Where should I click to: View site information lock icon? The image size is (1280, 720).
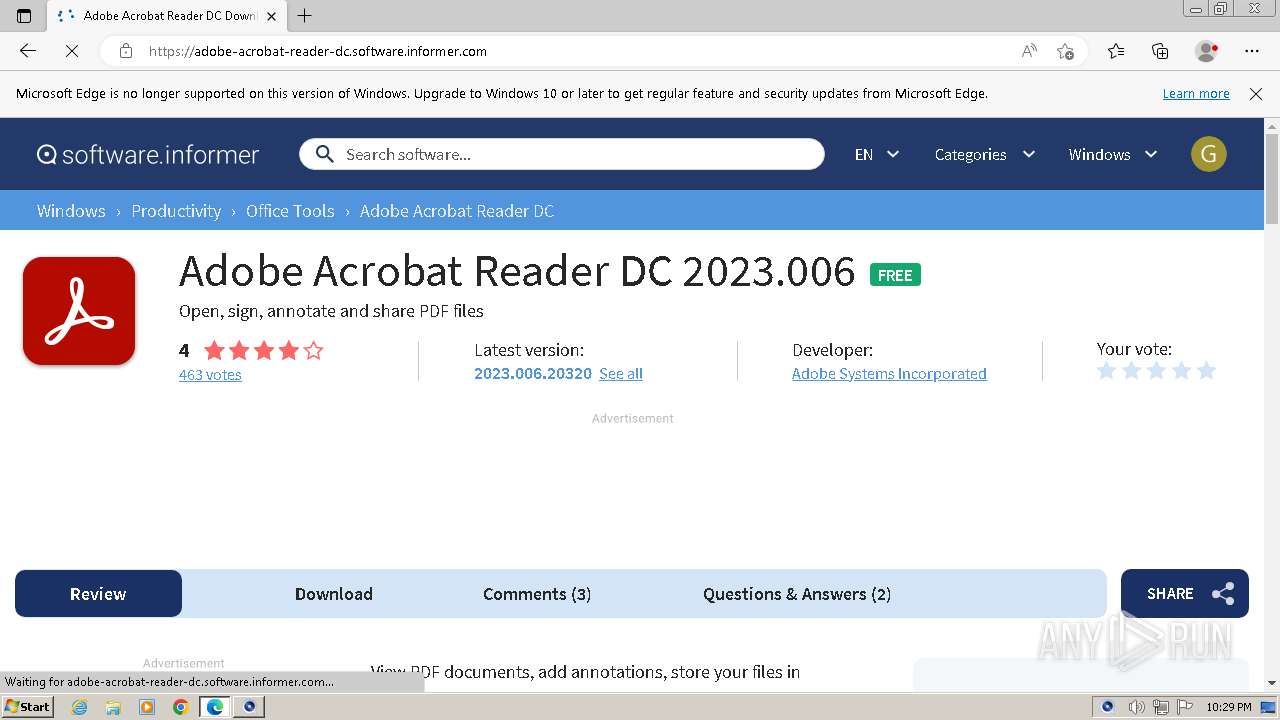tap(126, 51)
